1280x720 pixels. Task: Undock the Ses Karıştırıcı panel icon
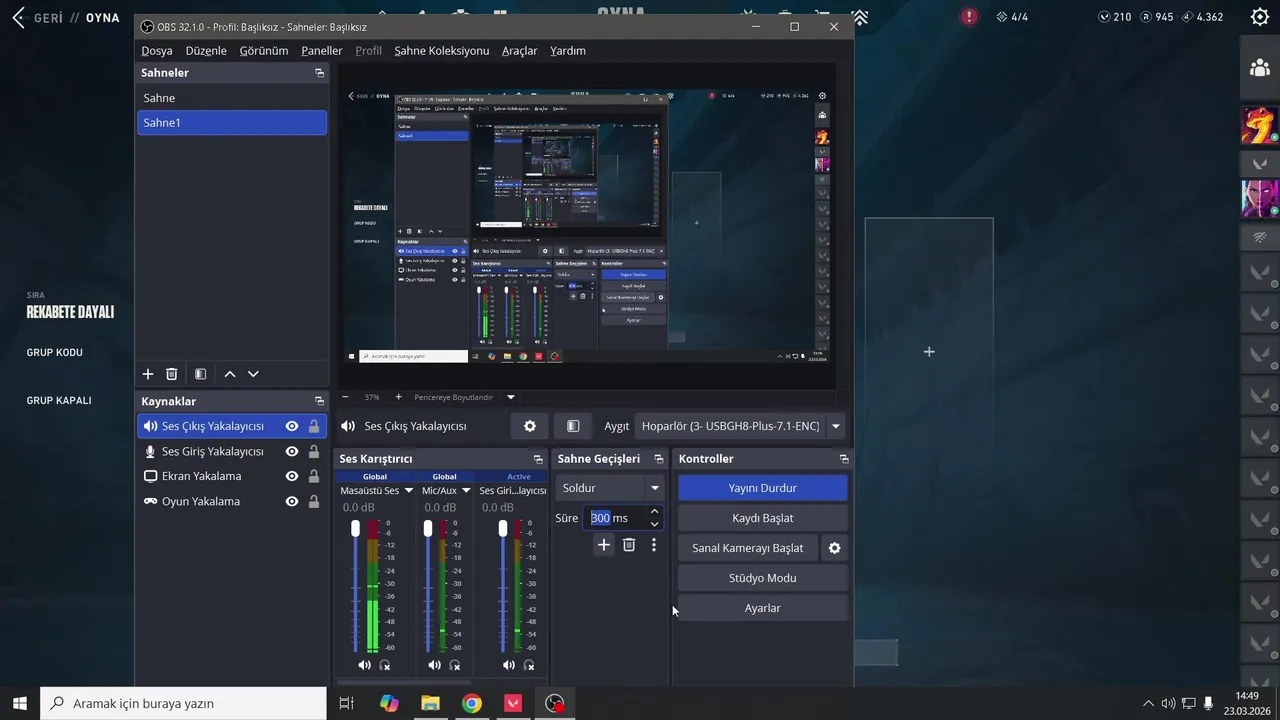(x=538, y=459)
